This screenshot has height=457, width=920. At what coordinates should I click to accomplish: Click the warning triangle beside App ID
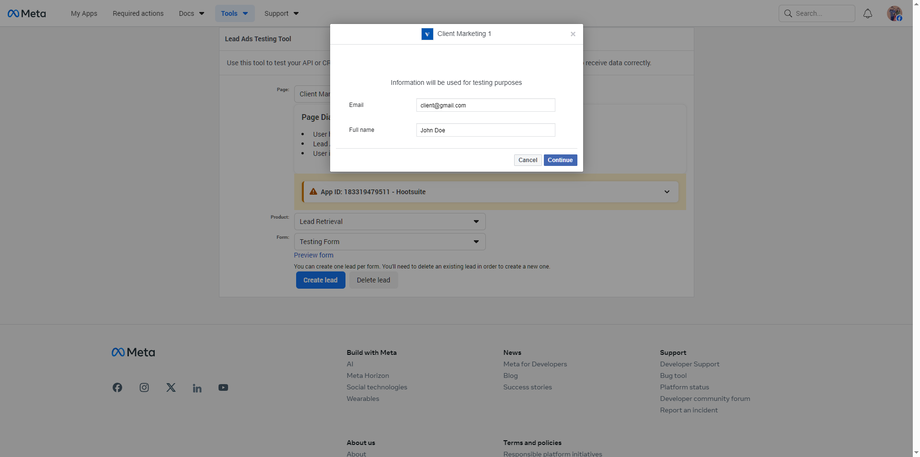pyautogui.click(x=313, y=191)
